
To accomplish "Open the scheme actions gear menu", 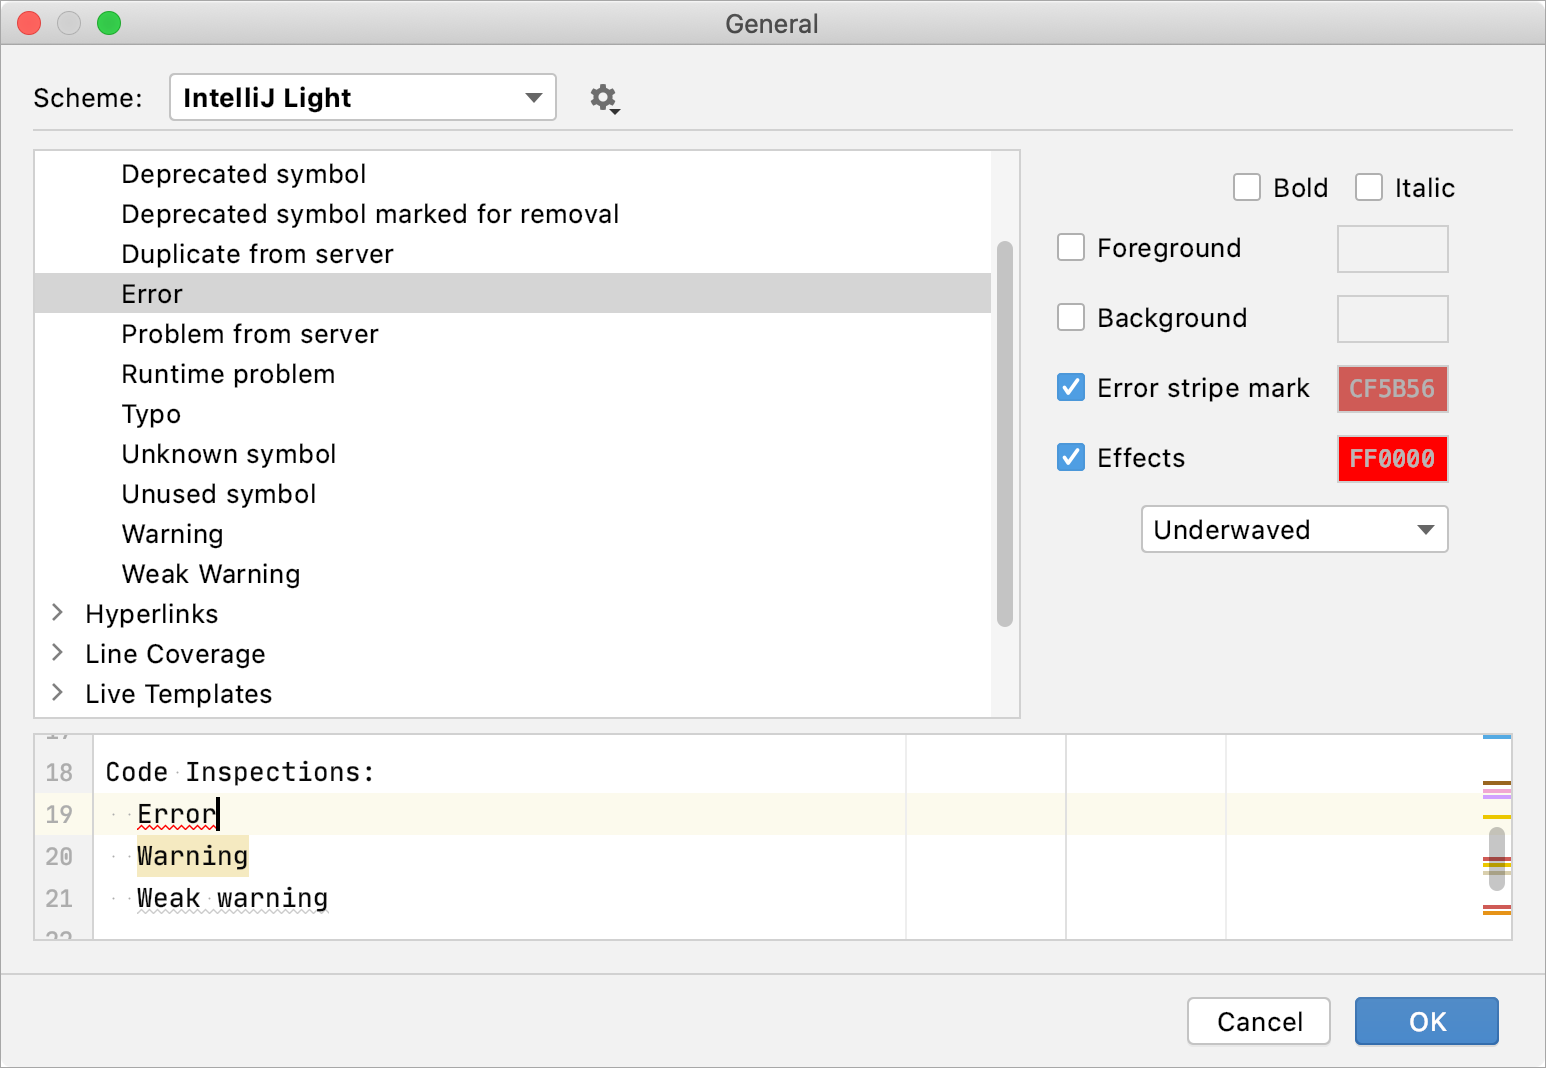I will [604, 97].
